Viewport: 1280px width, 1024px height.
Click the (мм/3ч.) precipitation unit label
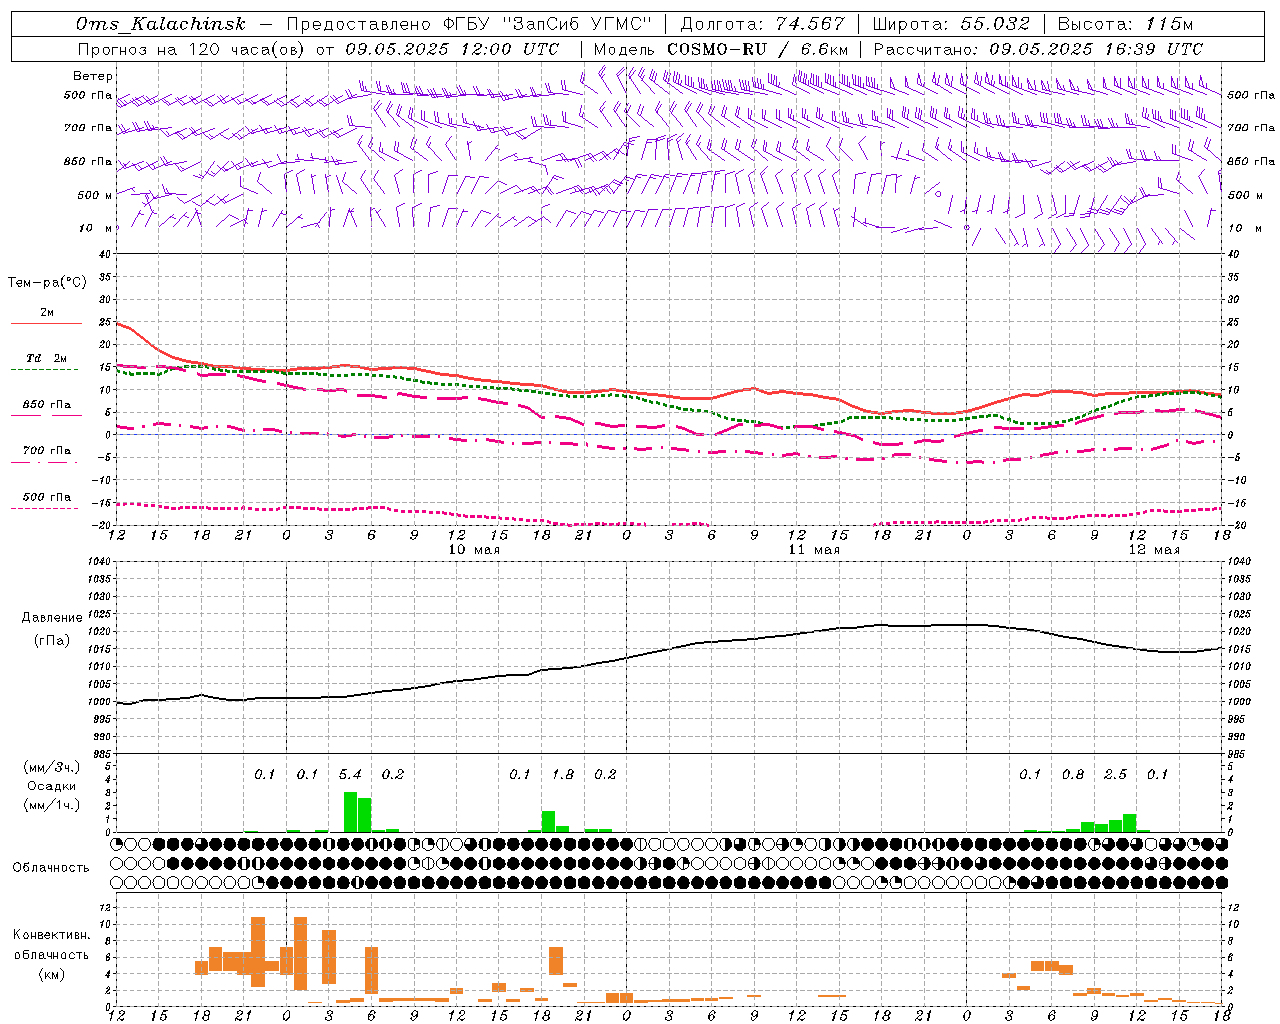coord(52,767)
